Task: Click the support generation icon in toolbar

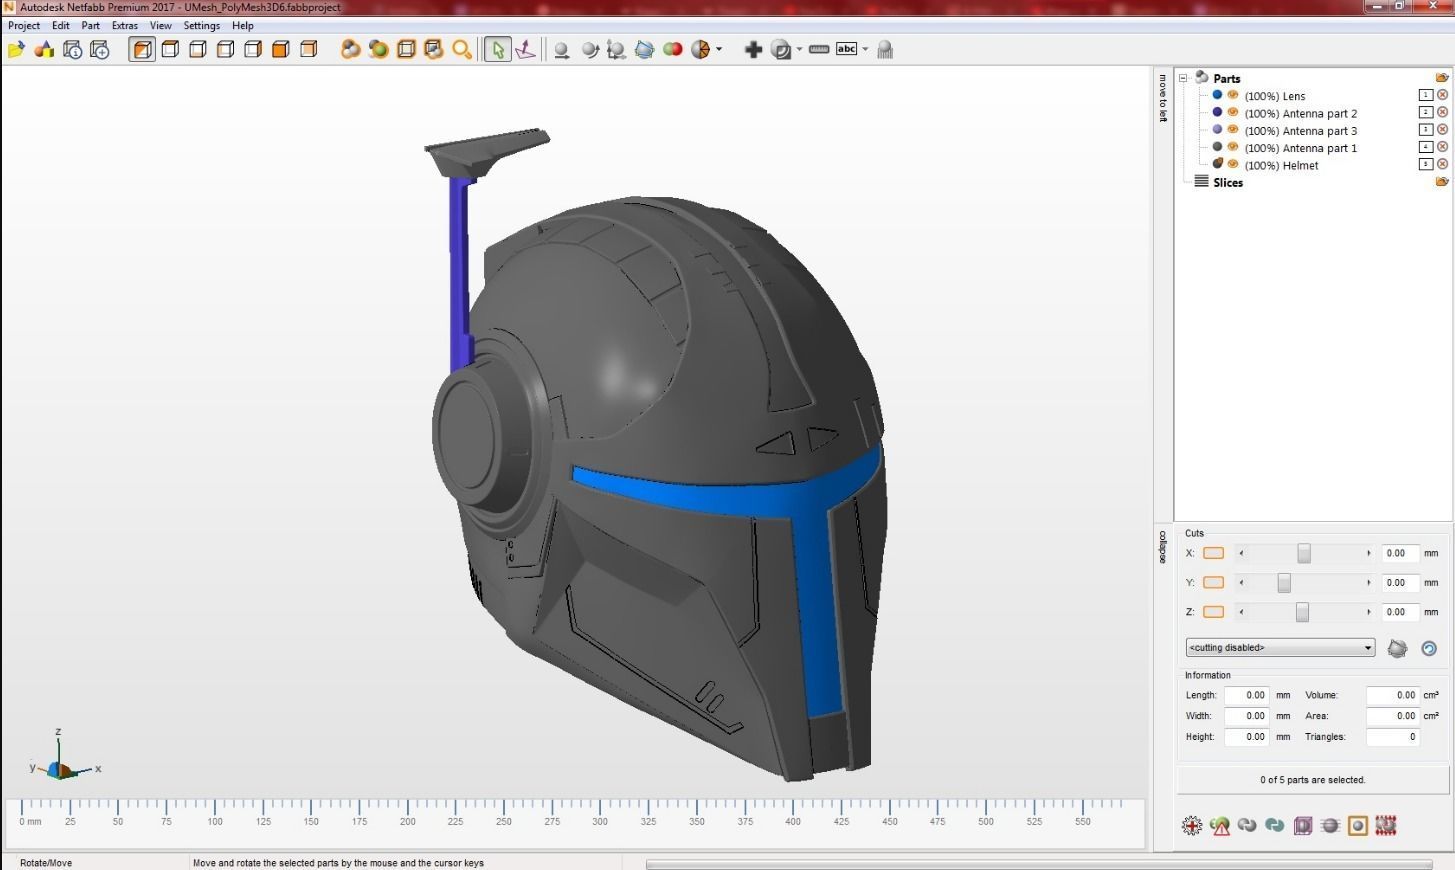Action: tap(885, 49)
